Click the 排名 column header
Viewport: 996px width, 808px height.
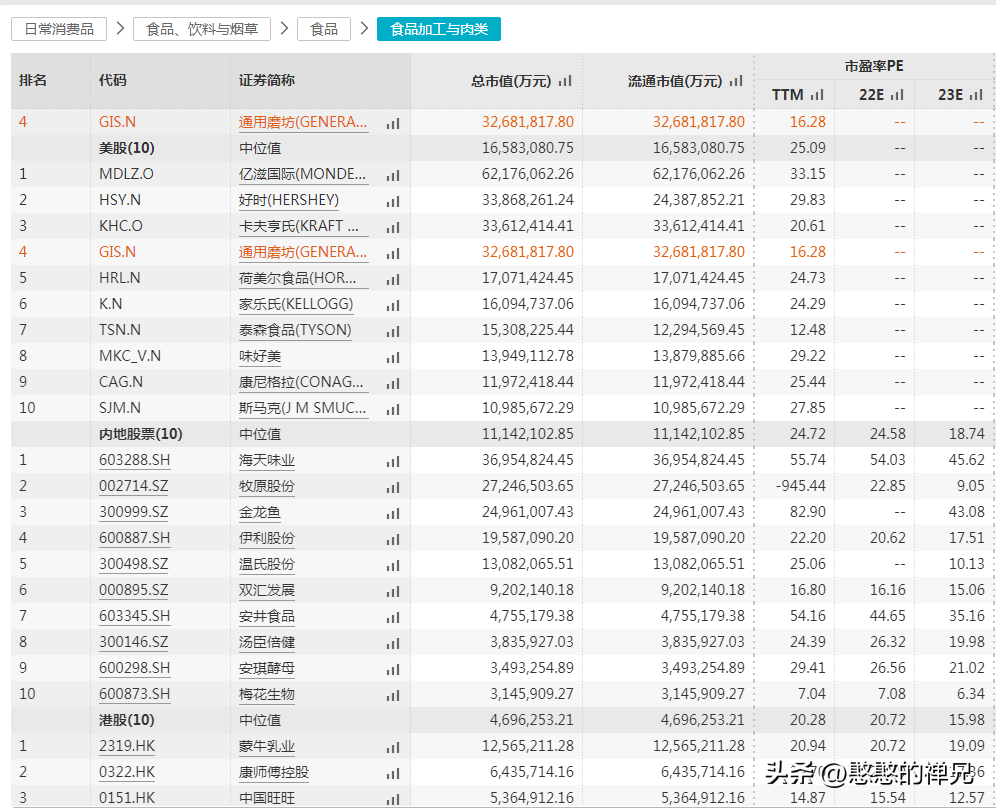click(x=33, y=80)
